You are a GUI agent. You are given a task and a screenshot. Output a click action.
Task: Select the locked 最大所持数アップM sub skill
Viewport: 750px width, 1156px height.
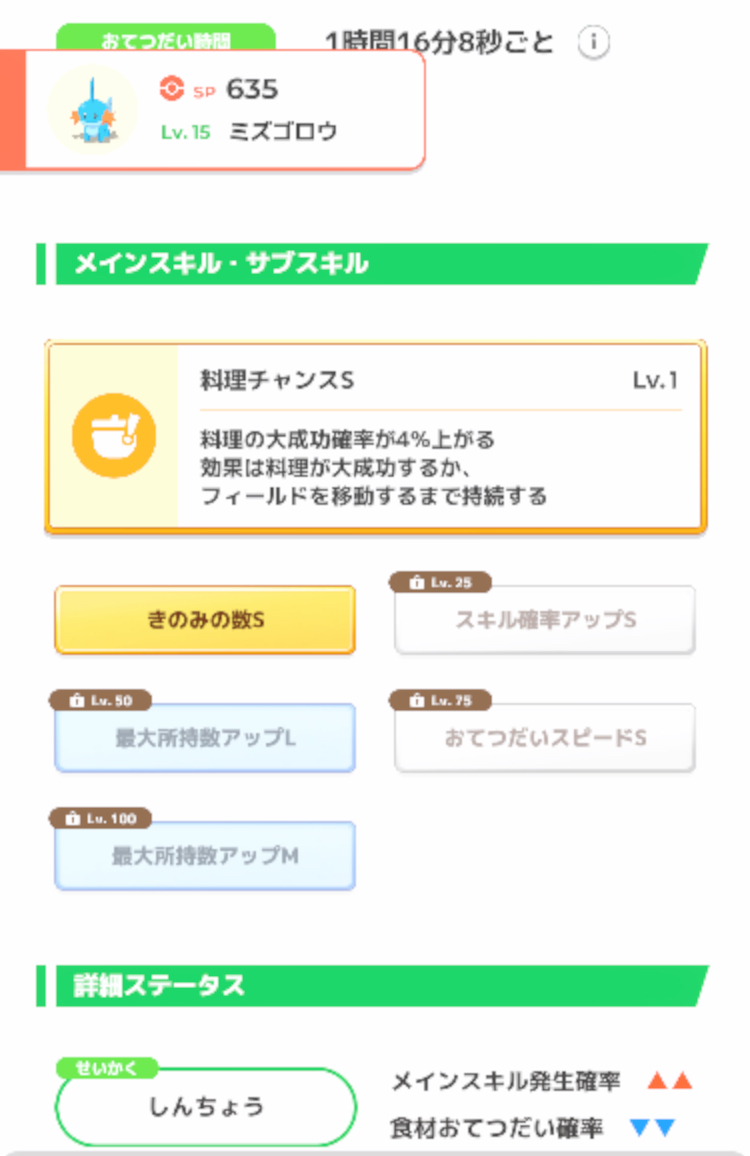205,857
